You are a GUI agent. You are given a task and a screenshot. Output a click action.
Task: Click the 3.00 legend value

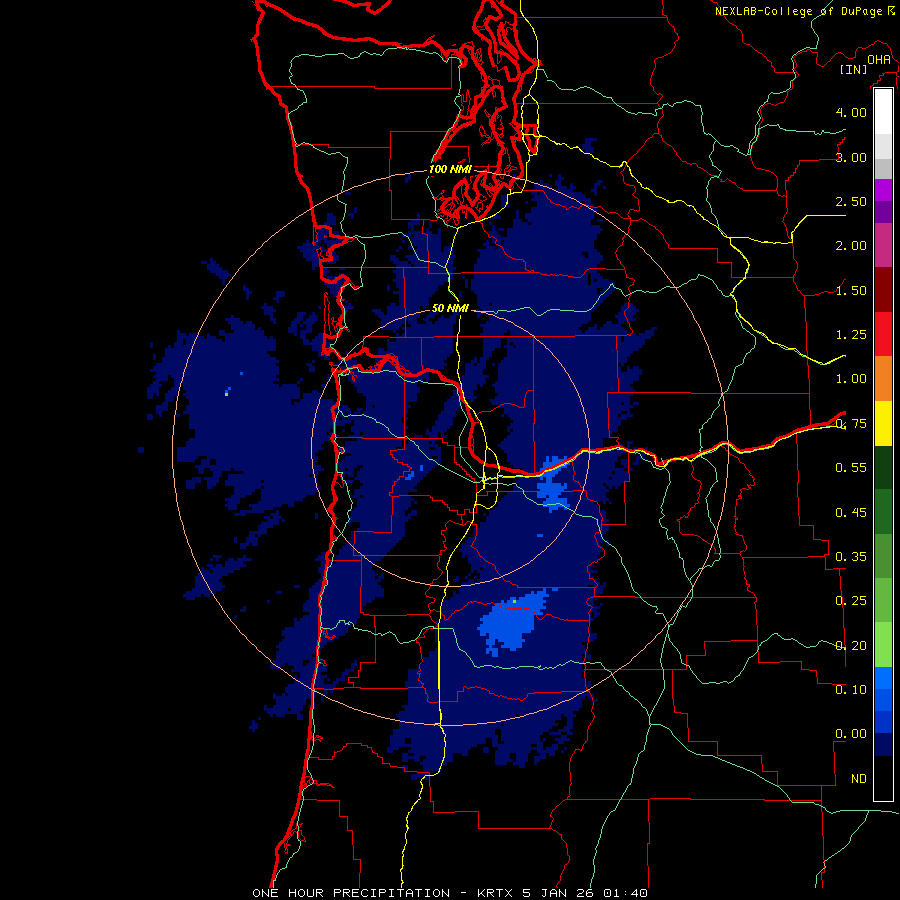point(851,157)
